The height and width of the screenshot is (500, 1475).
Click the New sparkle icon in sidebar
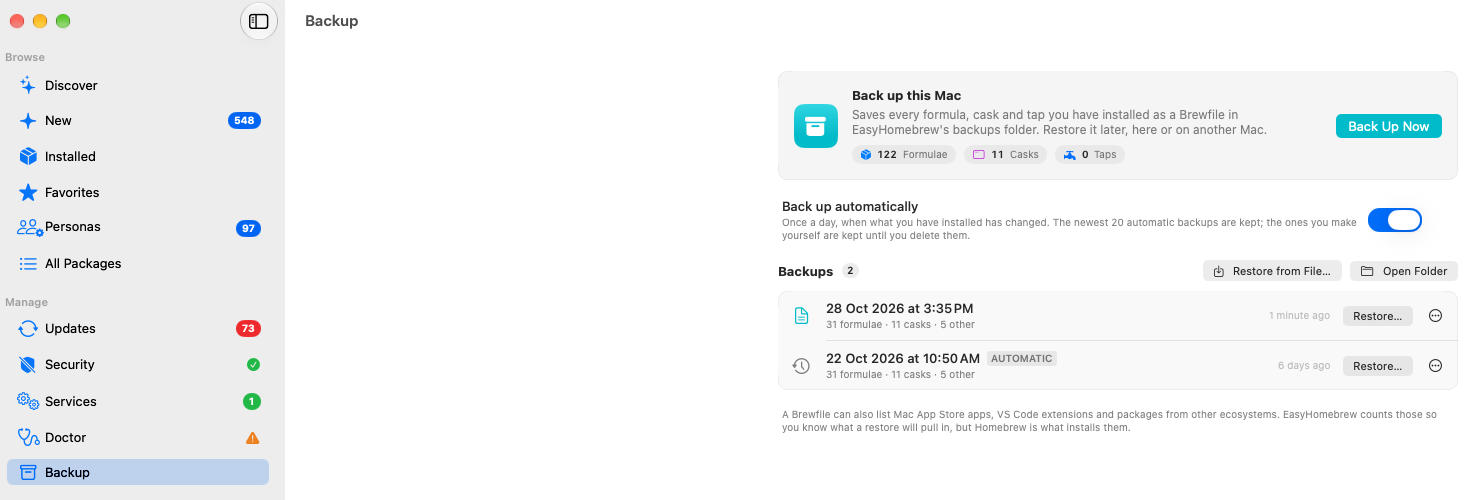pyautogui.click(x=28, y=120)
